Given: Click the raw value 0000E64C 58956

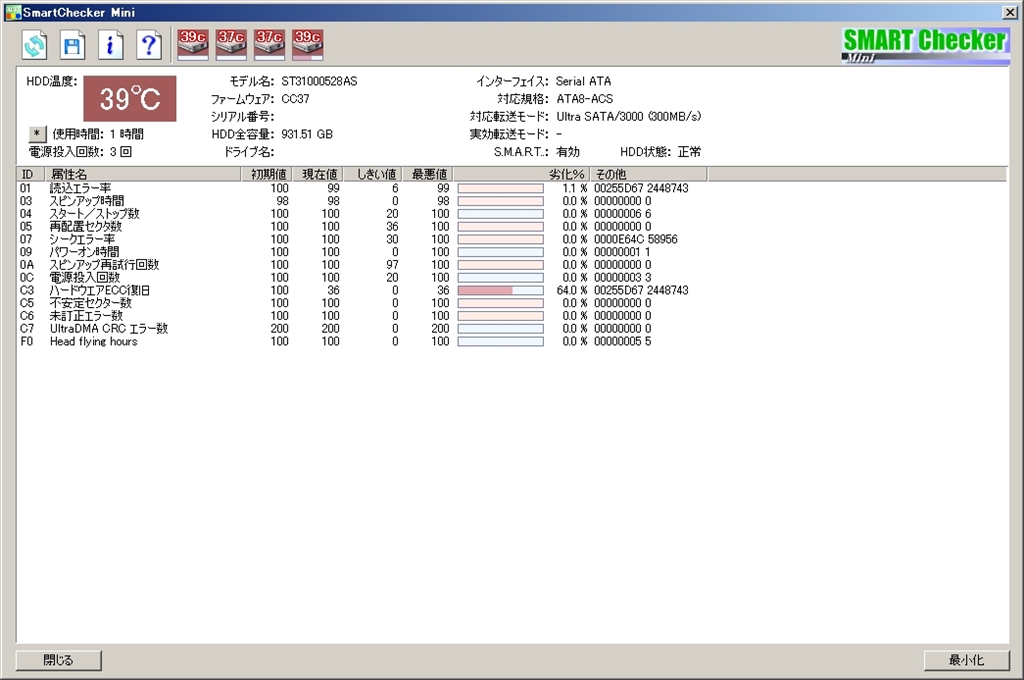Looking at the screenshot, I should pos(635,239).
